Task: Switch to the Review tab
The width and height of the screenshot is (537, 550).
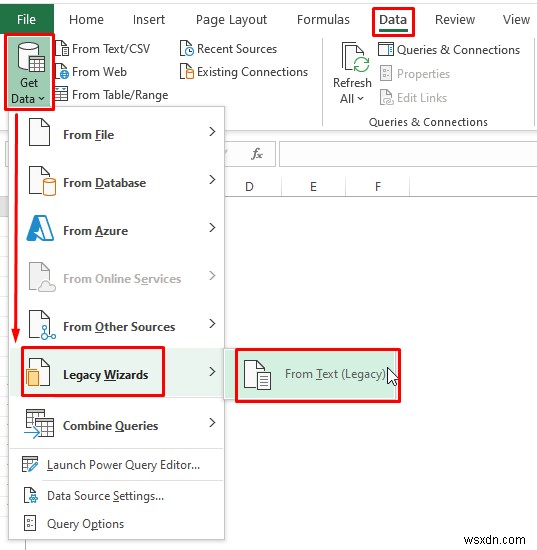Action: (455, 20)
